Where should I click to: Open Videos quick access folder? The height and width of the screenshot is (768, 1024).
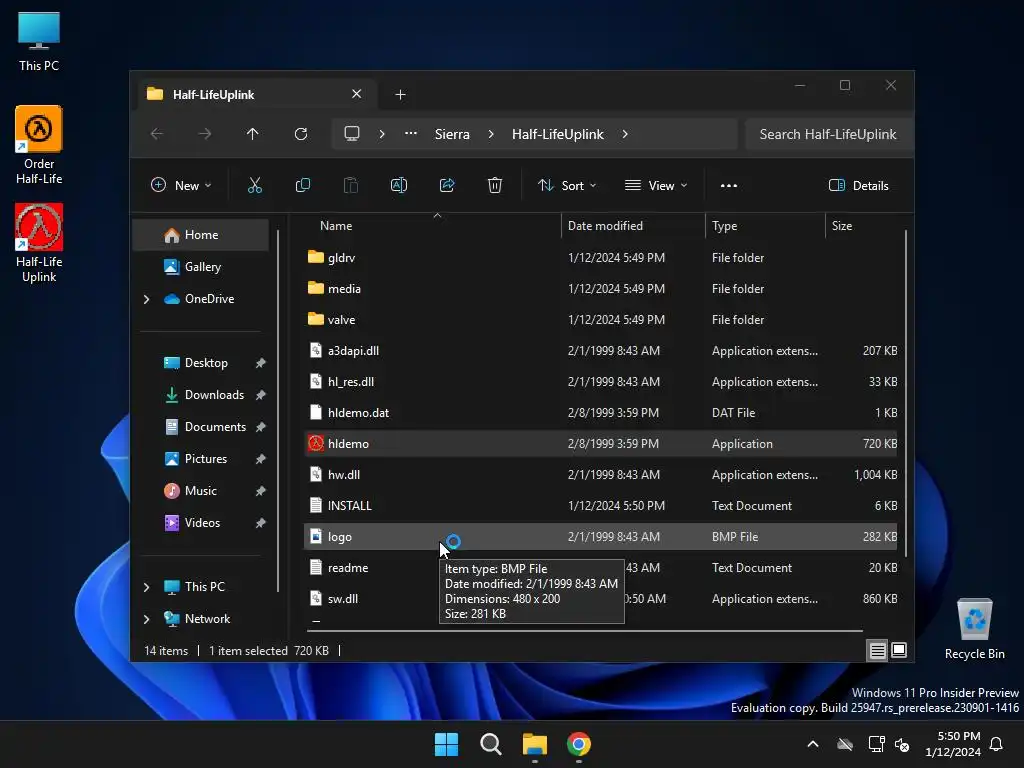(x=201, y=523)
